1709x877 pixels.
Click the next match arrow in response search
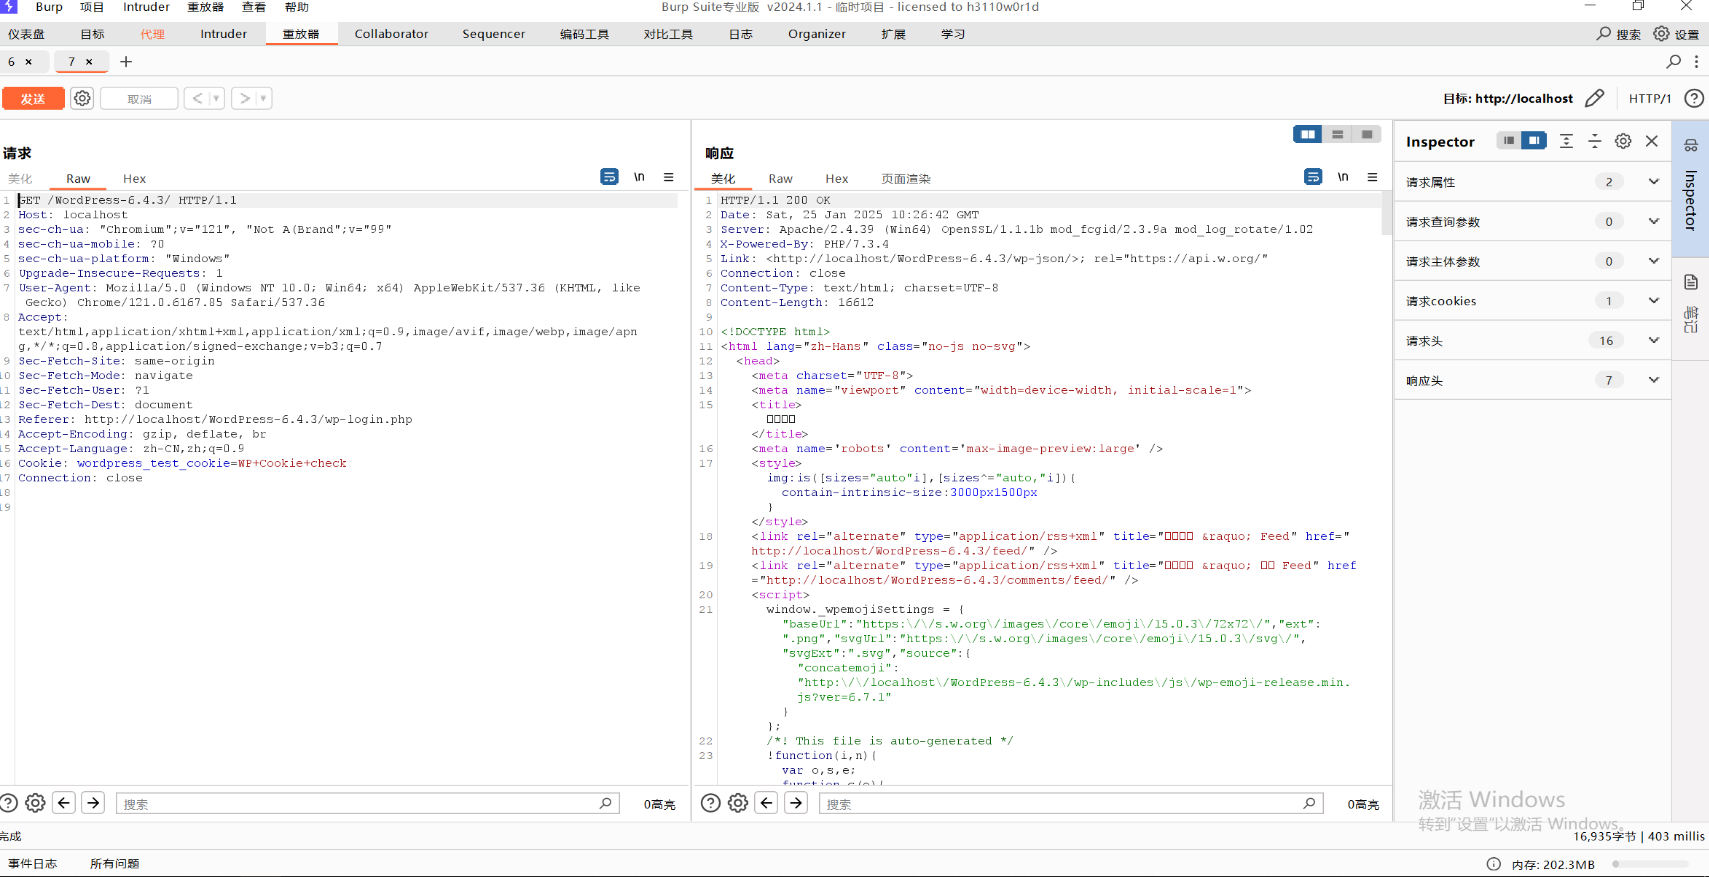(x=796, y=803)
